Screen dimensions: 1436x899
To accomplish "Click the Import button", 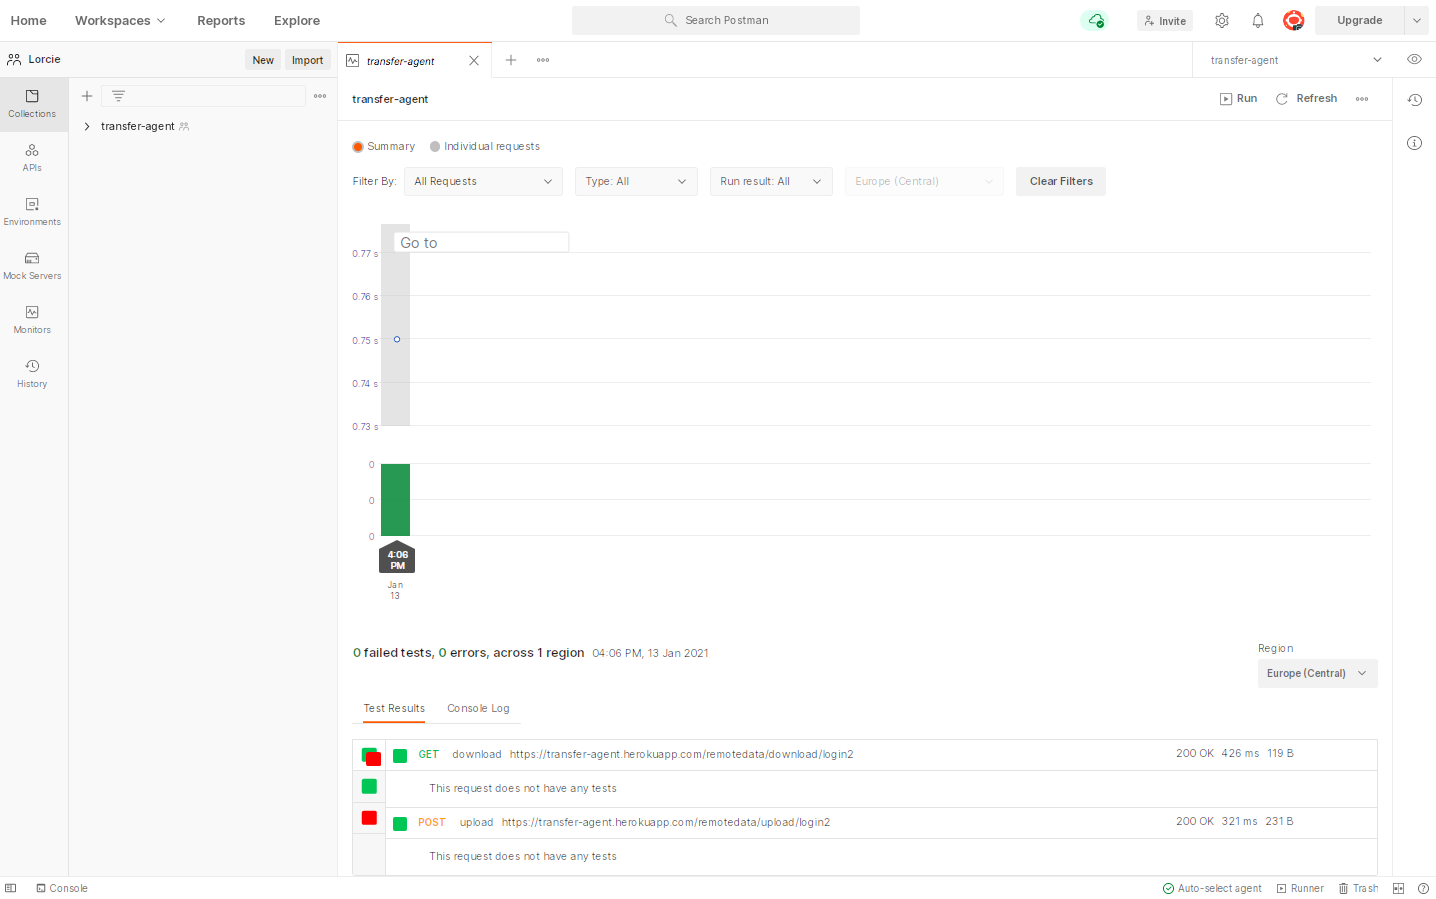I will pyautogui.click(x=308, y=60).
